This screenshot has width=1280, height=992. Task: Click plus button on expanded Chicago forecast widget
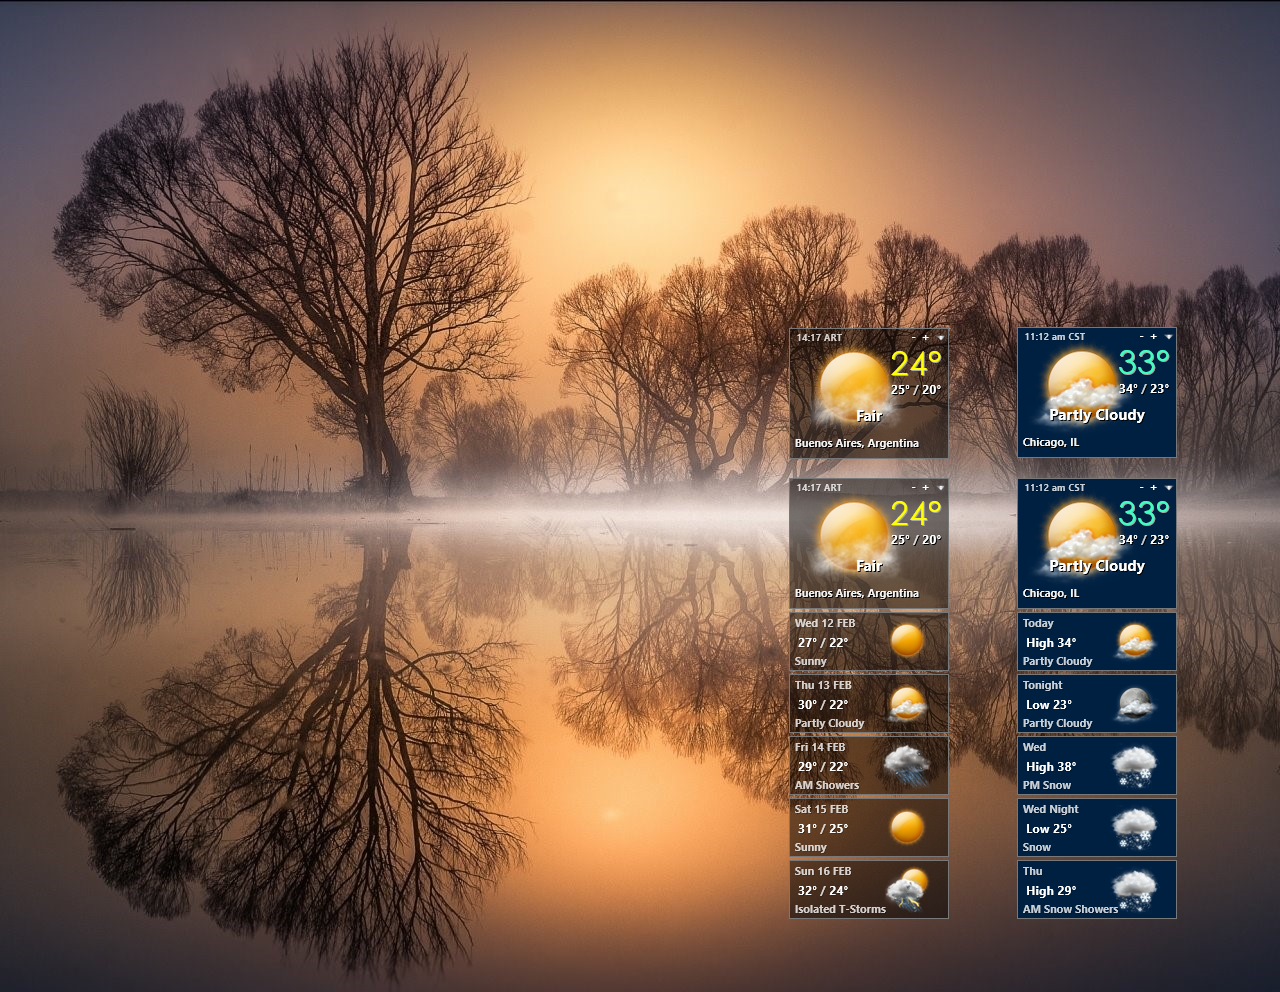(x=1154, y=488)
